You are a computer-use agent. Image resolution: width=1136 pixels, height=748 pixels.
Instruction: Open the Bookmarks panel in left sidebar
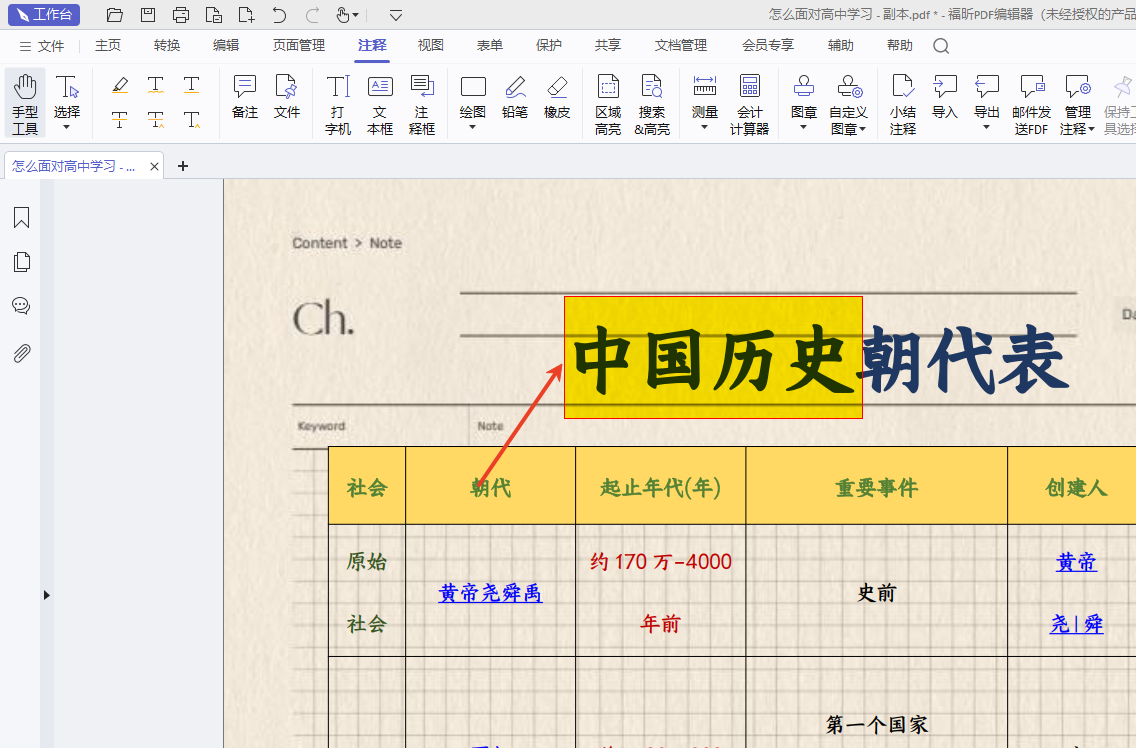[21, 218]
